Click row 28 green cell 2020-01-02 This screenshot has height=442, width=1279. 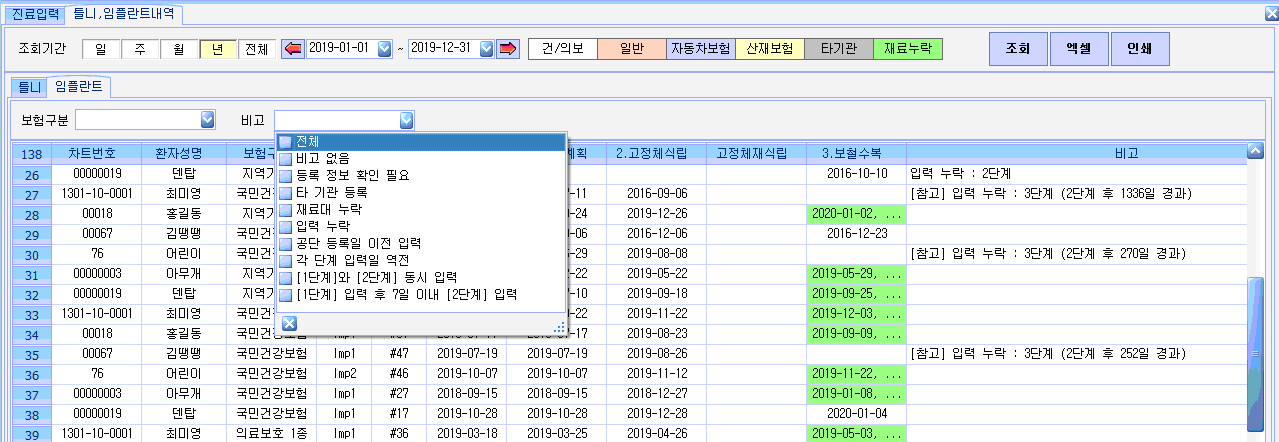click(x=857, y=214)
